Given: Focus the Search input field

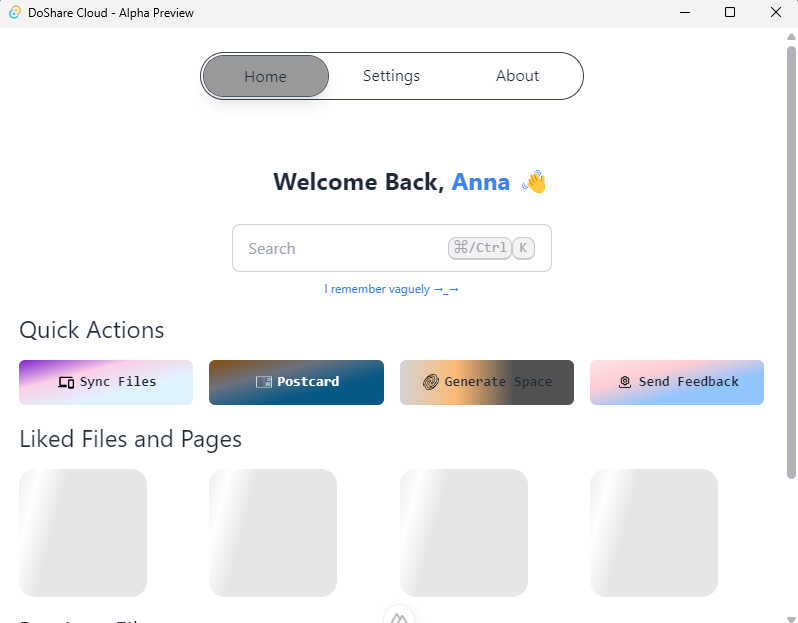Looking at the screenshot, I should click(x=340, y=248).
